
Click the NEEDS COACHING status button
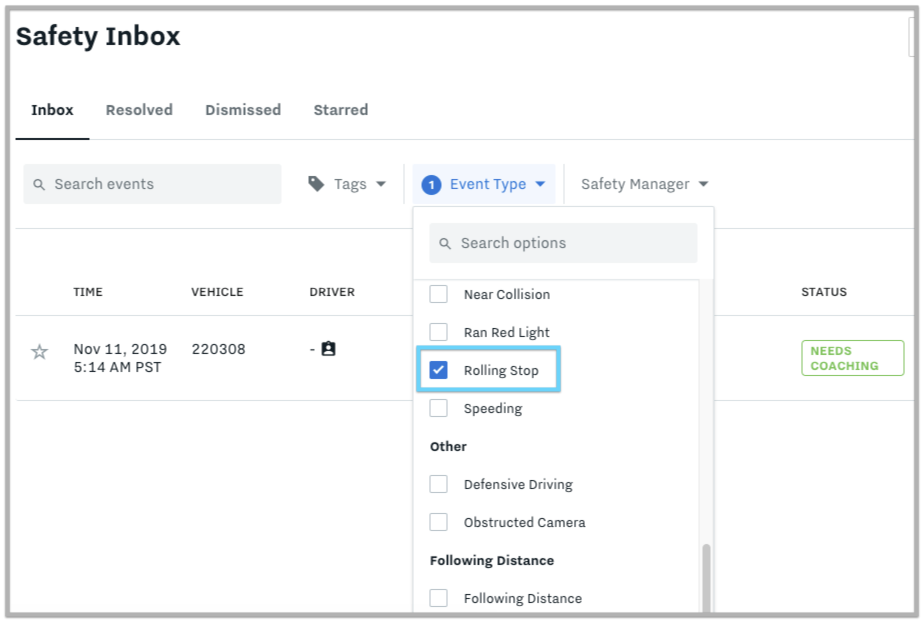[x=852, y=357]
